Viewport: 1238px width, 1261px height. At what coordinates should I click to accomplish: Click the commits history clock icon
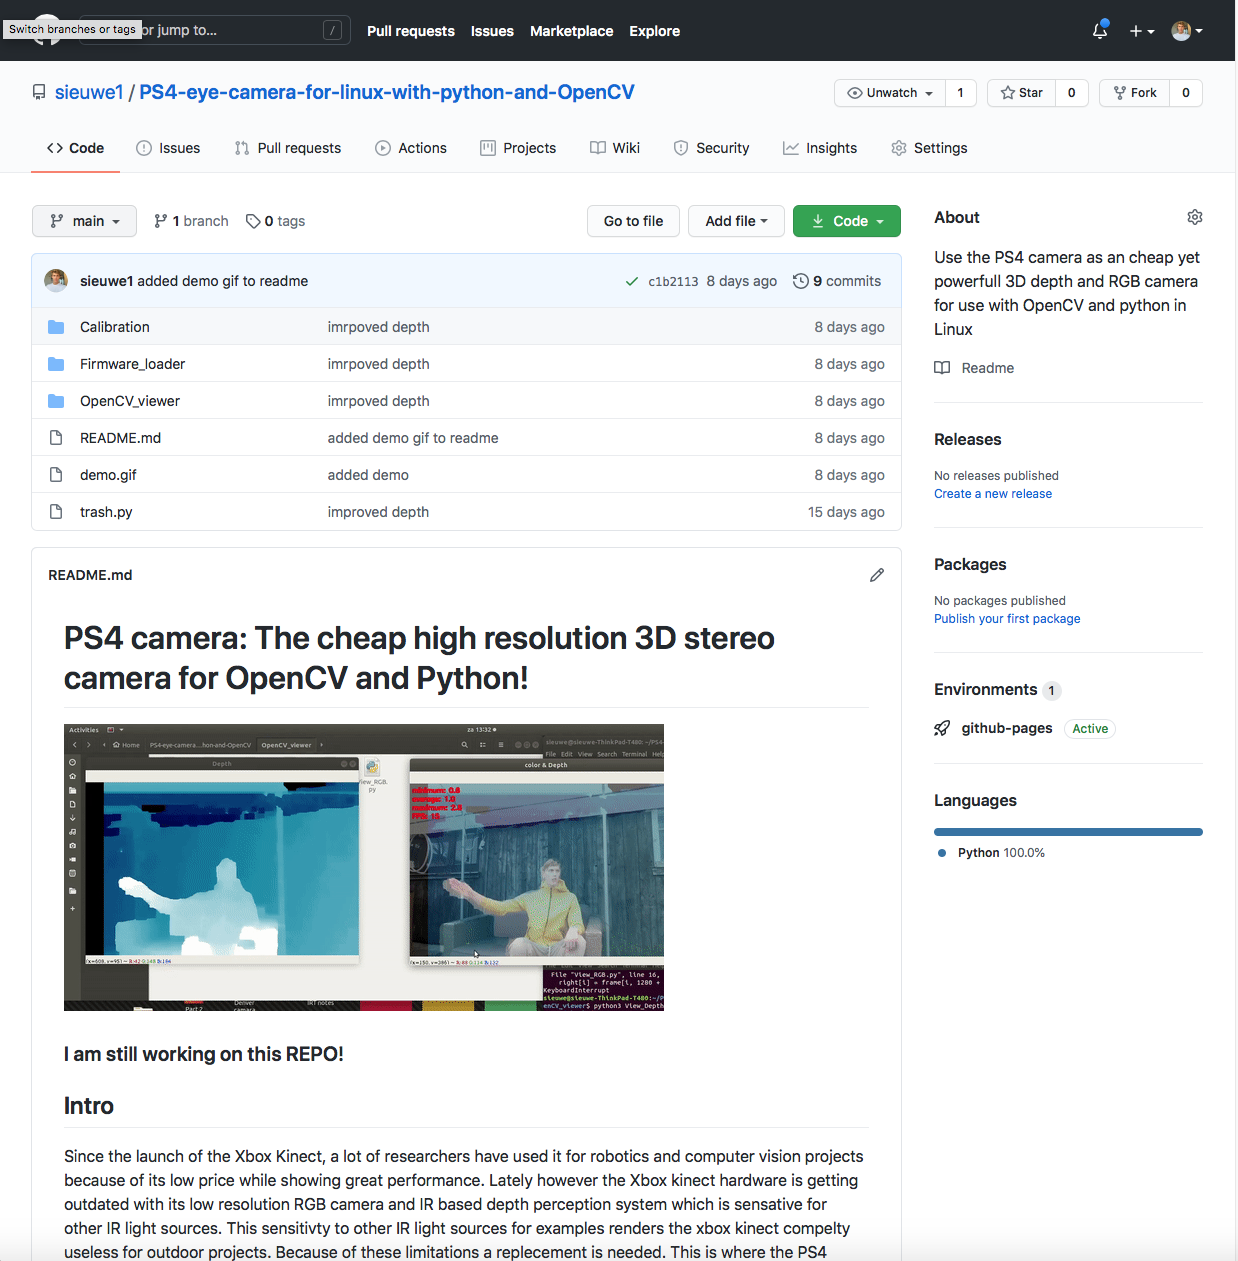[801, 281]
